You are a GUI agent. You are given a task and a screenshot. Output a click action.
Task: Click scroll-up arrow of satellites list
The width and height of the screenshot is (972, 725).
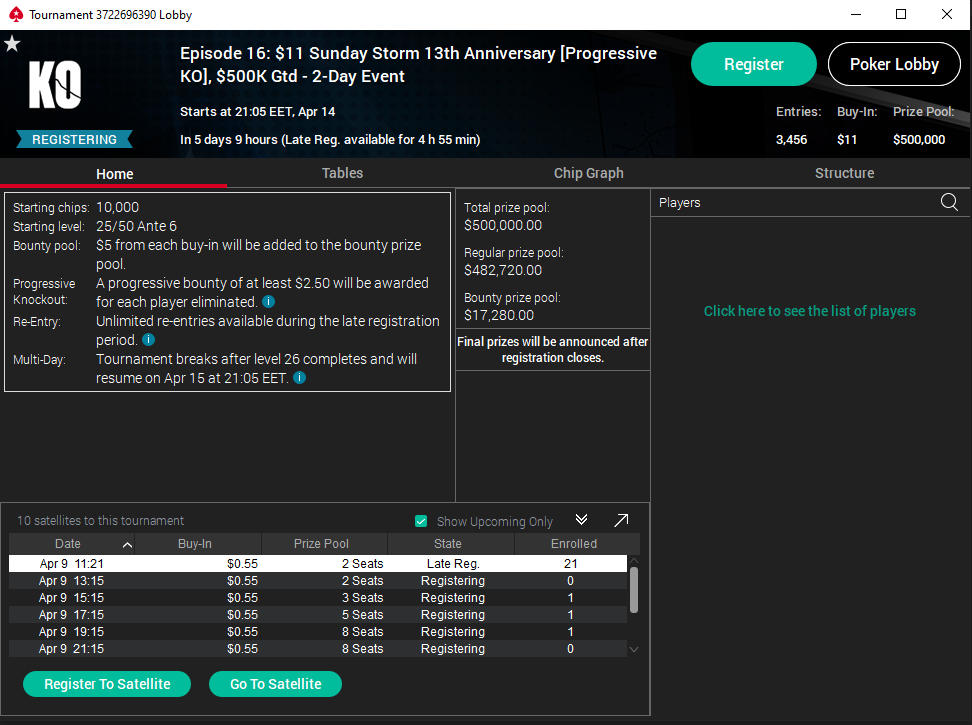(x=634, y=561)
